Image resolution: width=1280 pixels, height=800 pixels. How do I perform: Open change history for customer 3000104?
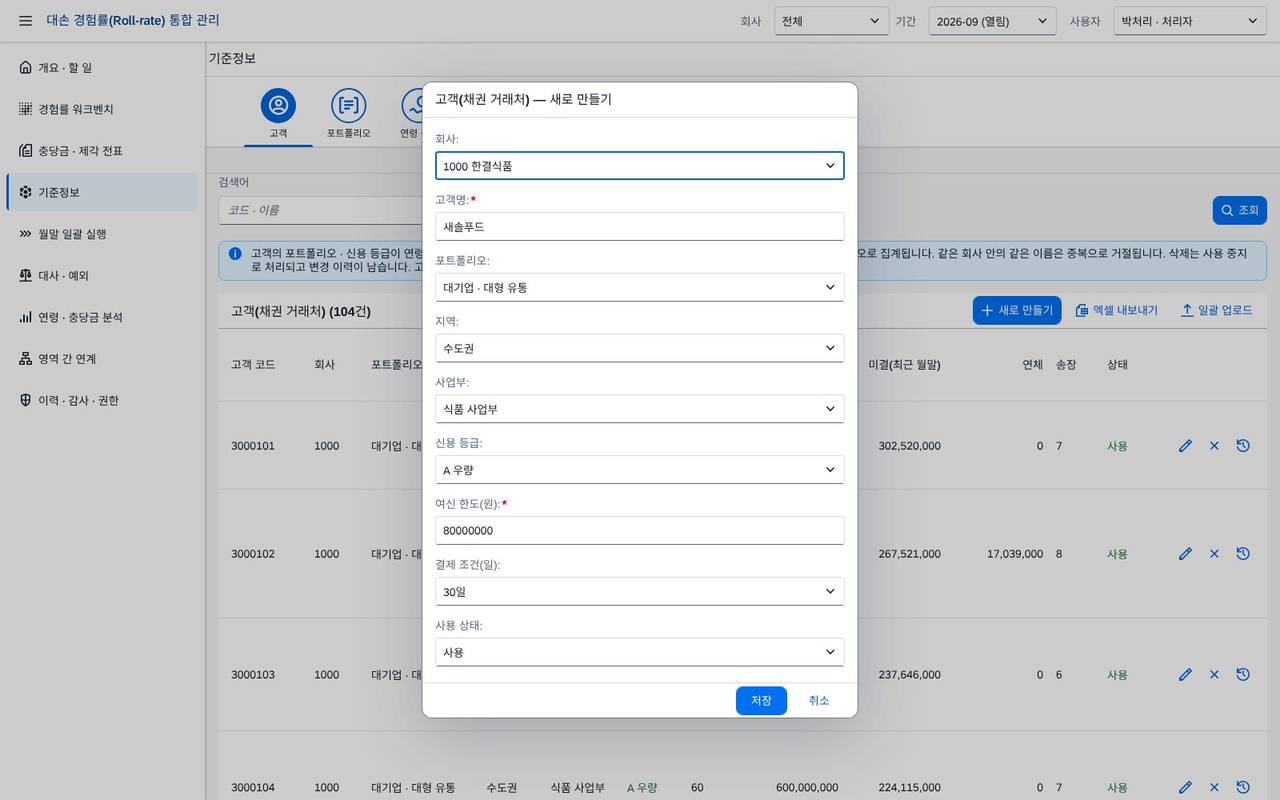click(1243, 788)
